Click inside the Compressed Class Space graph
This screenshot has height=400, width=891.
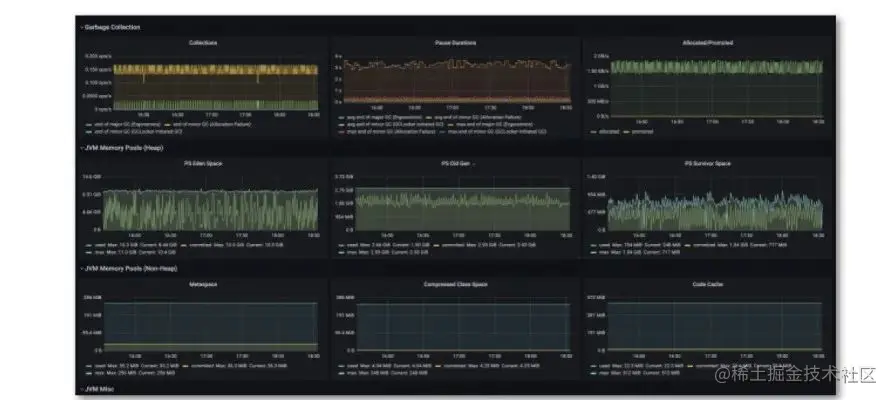click(x=463, y=324)
